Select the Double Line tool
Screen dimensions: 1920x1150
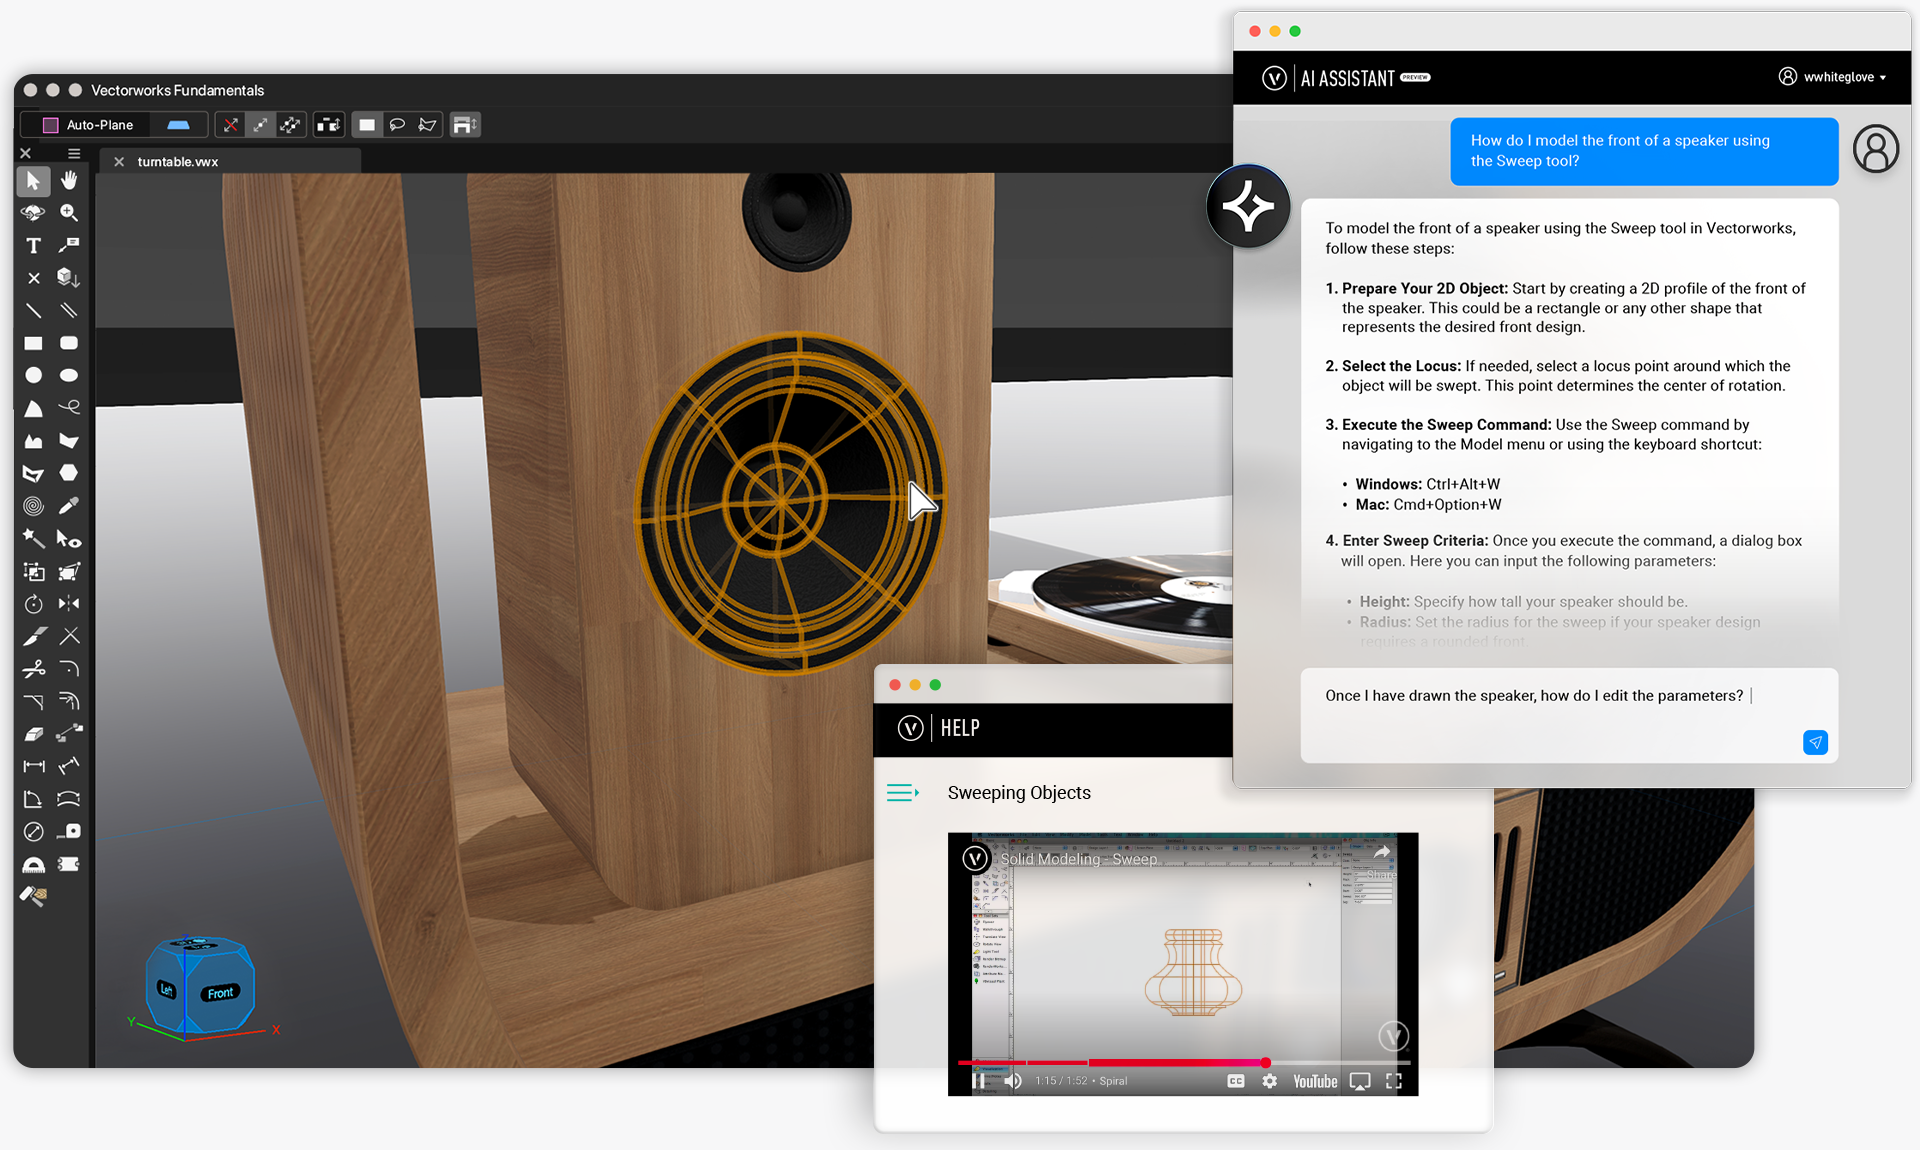[69, 310]
